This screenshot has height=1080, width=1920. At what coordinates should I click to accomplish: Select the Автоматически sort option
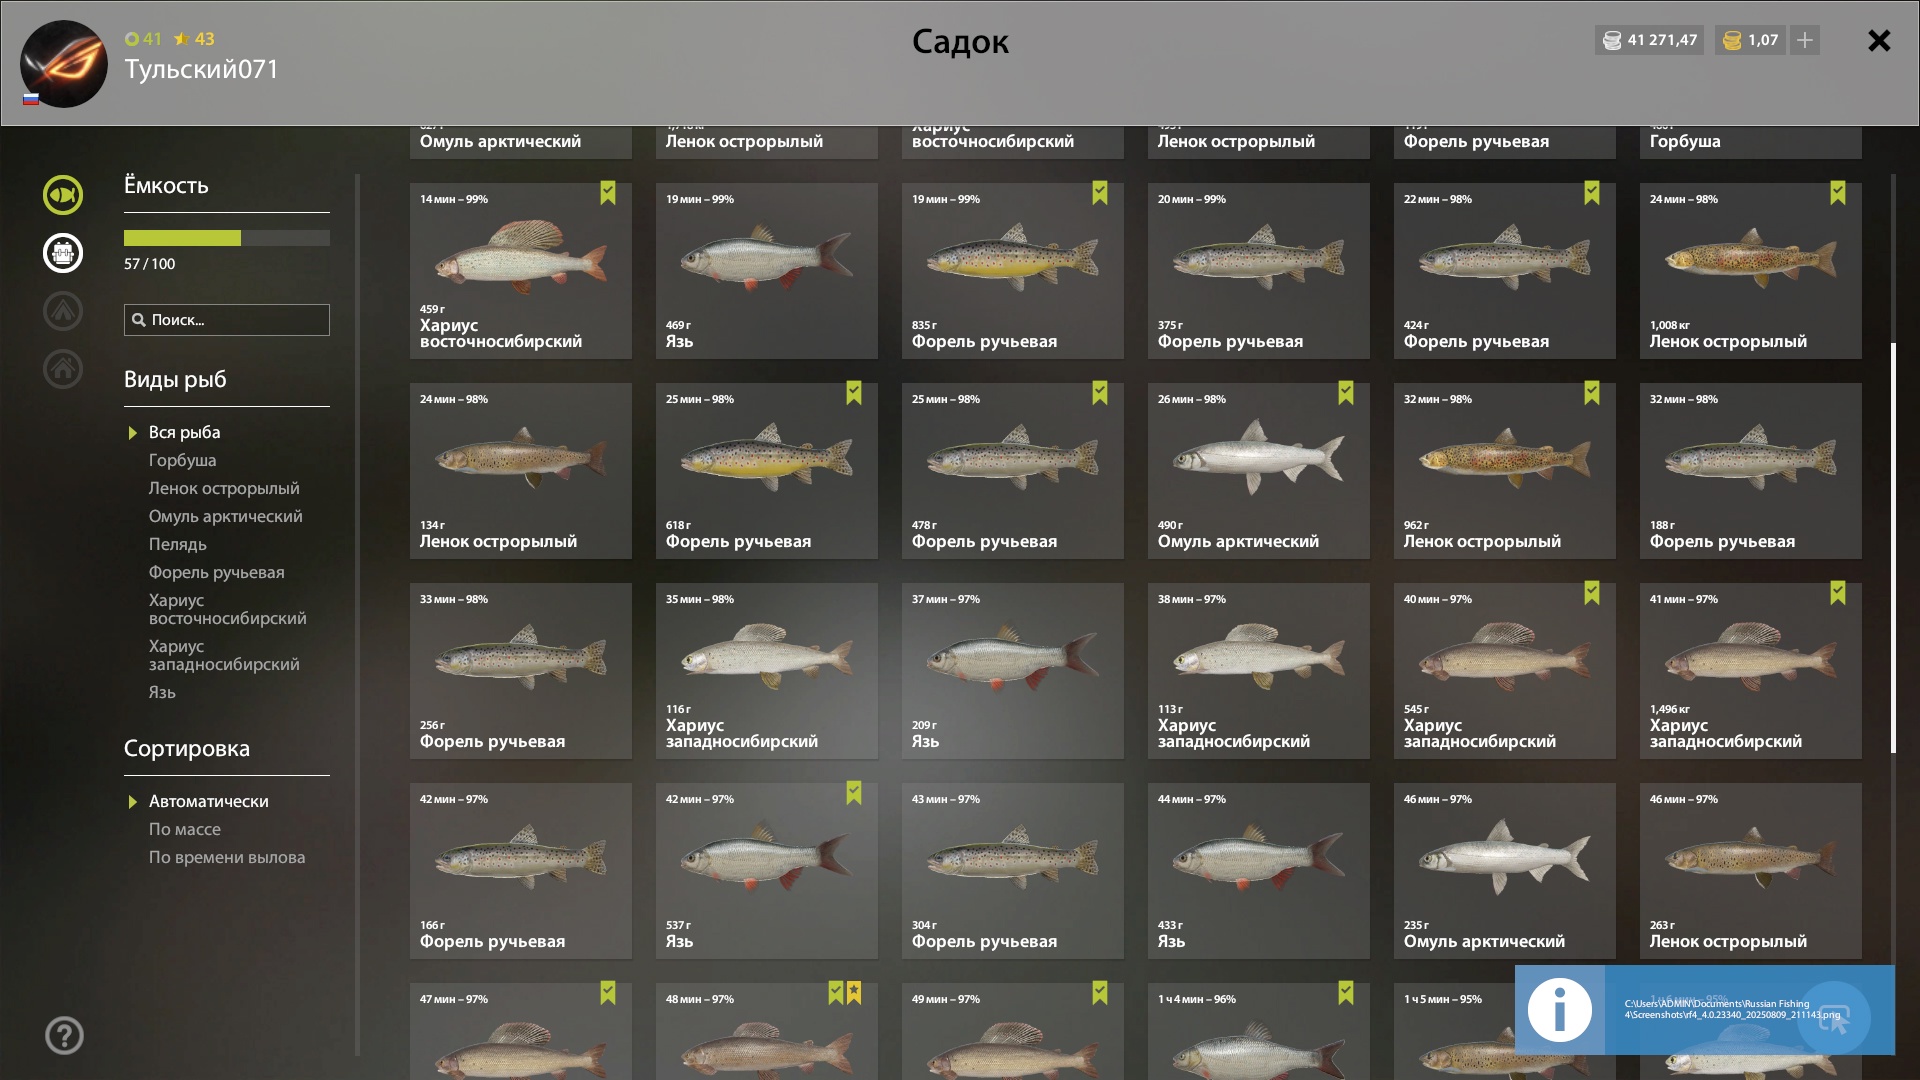208,801
